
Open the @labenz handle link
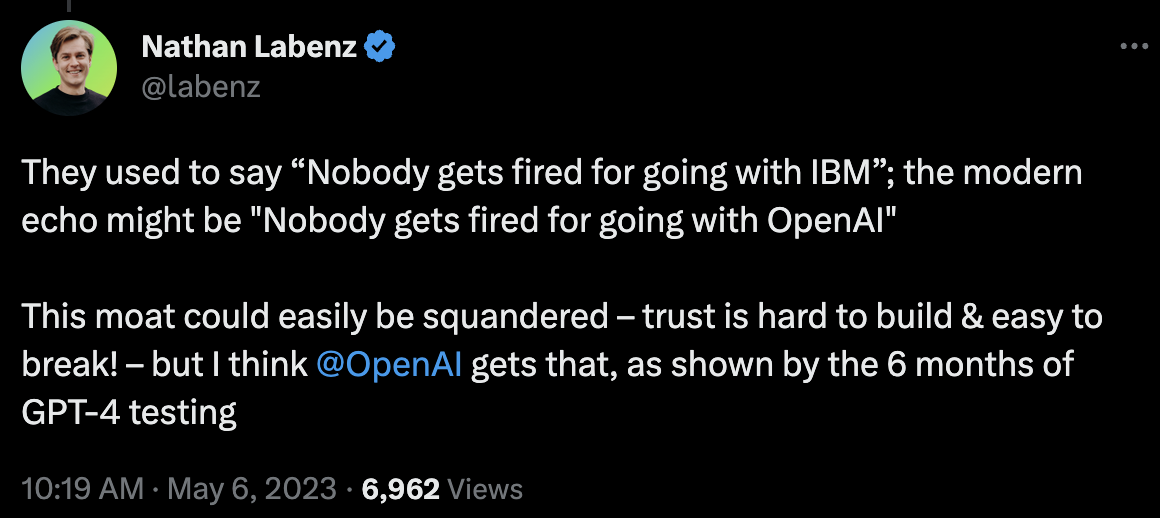click(x=200, y=87)
